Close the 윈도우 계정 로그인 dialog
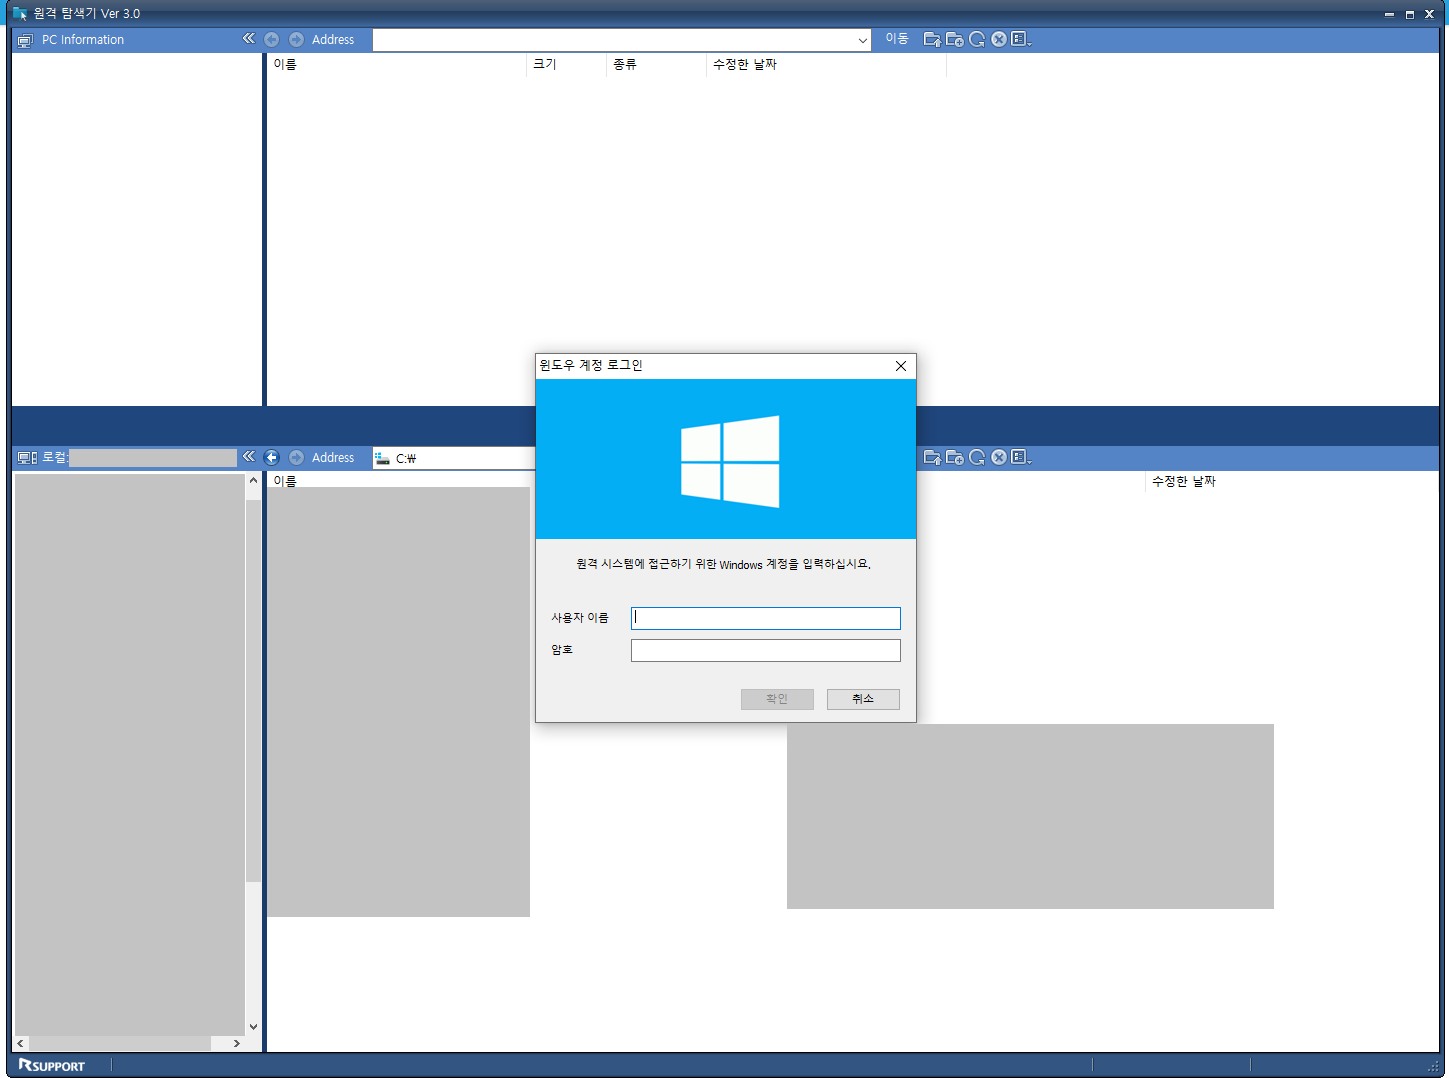This screenshot has width=1449, height=1078. 900,366
